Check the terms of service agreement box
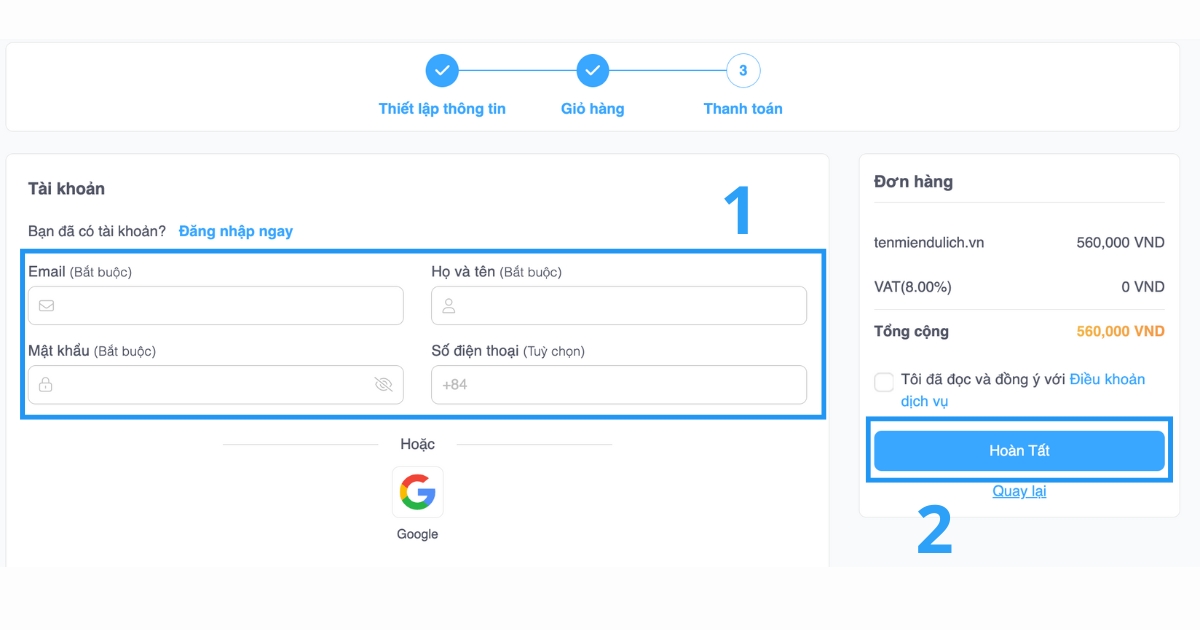 [x=884, y=382]
